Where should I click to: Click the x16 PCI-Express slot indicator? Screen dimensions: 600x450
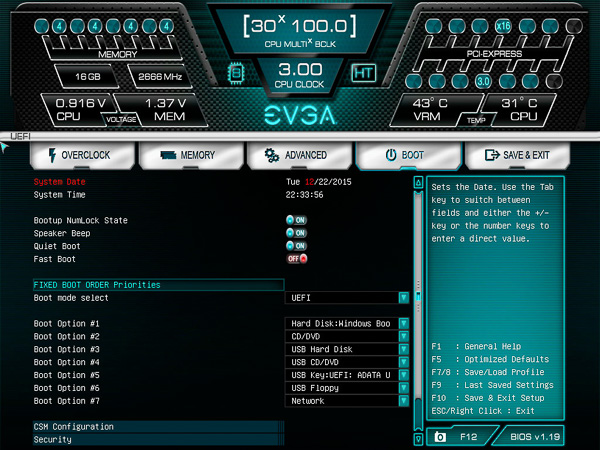point(503,26)
